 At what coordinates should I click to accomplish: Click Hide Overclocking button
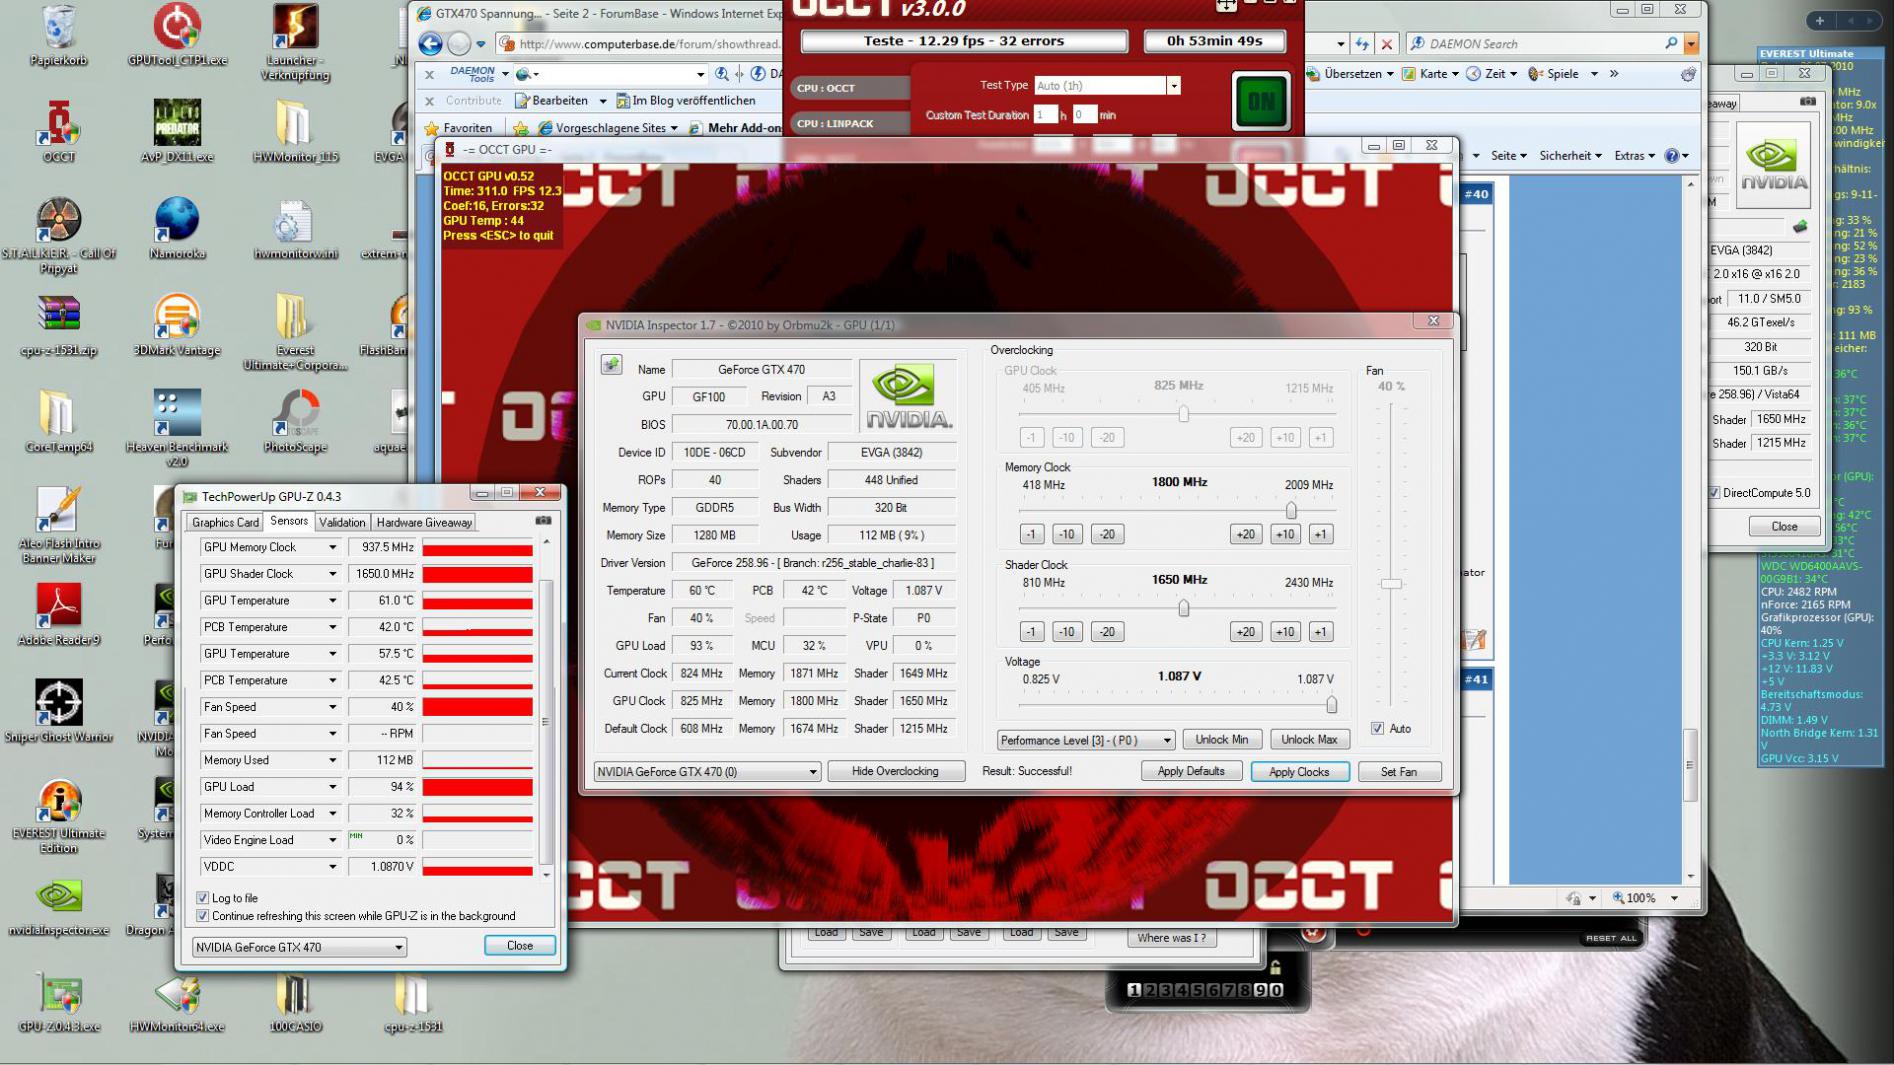tap(895, 771)
